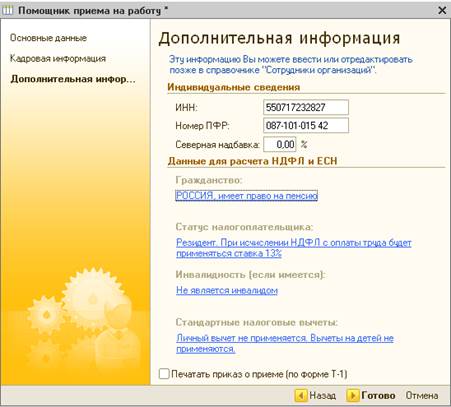Click the Отмена button
Screen dimensions: 451x407
pyautogui.click(x=422, y=396)
